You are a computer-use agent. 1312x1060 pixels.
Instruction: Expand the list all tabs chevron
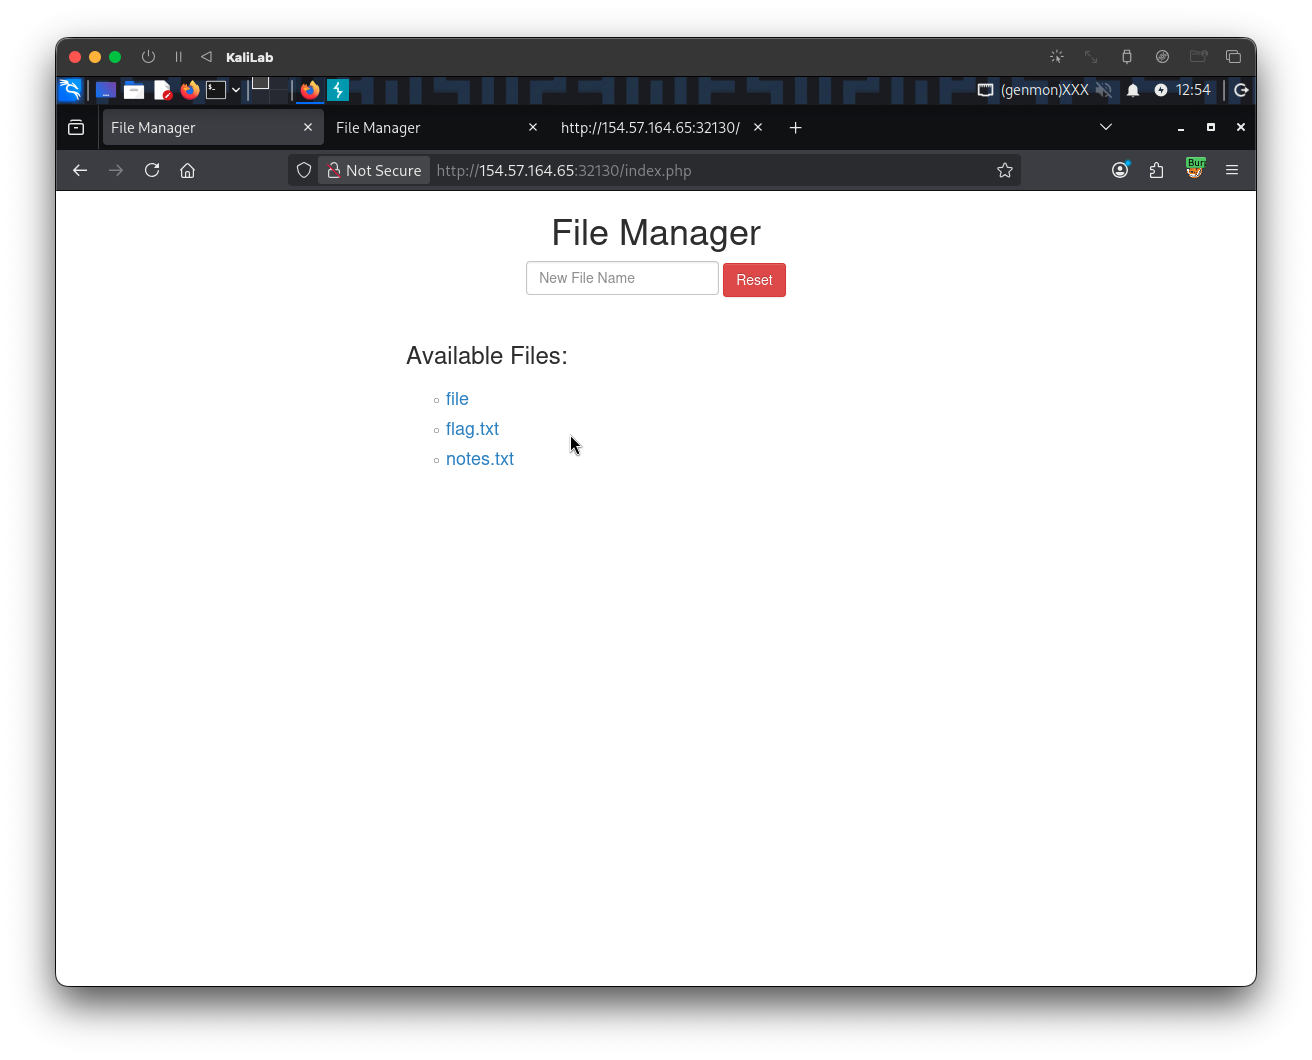[x=1105, y=127]
